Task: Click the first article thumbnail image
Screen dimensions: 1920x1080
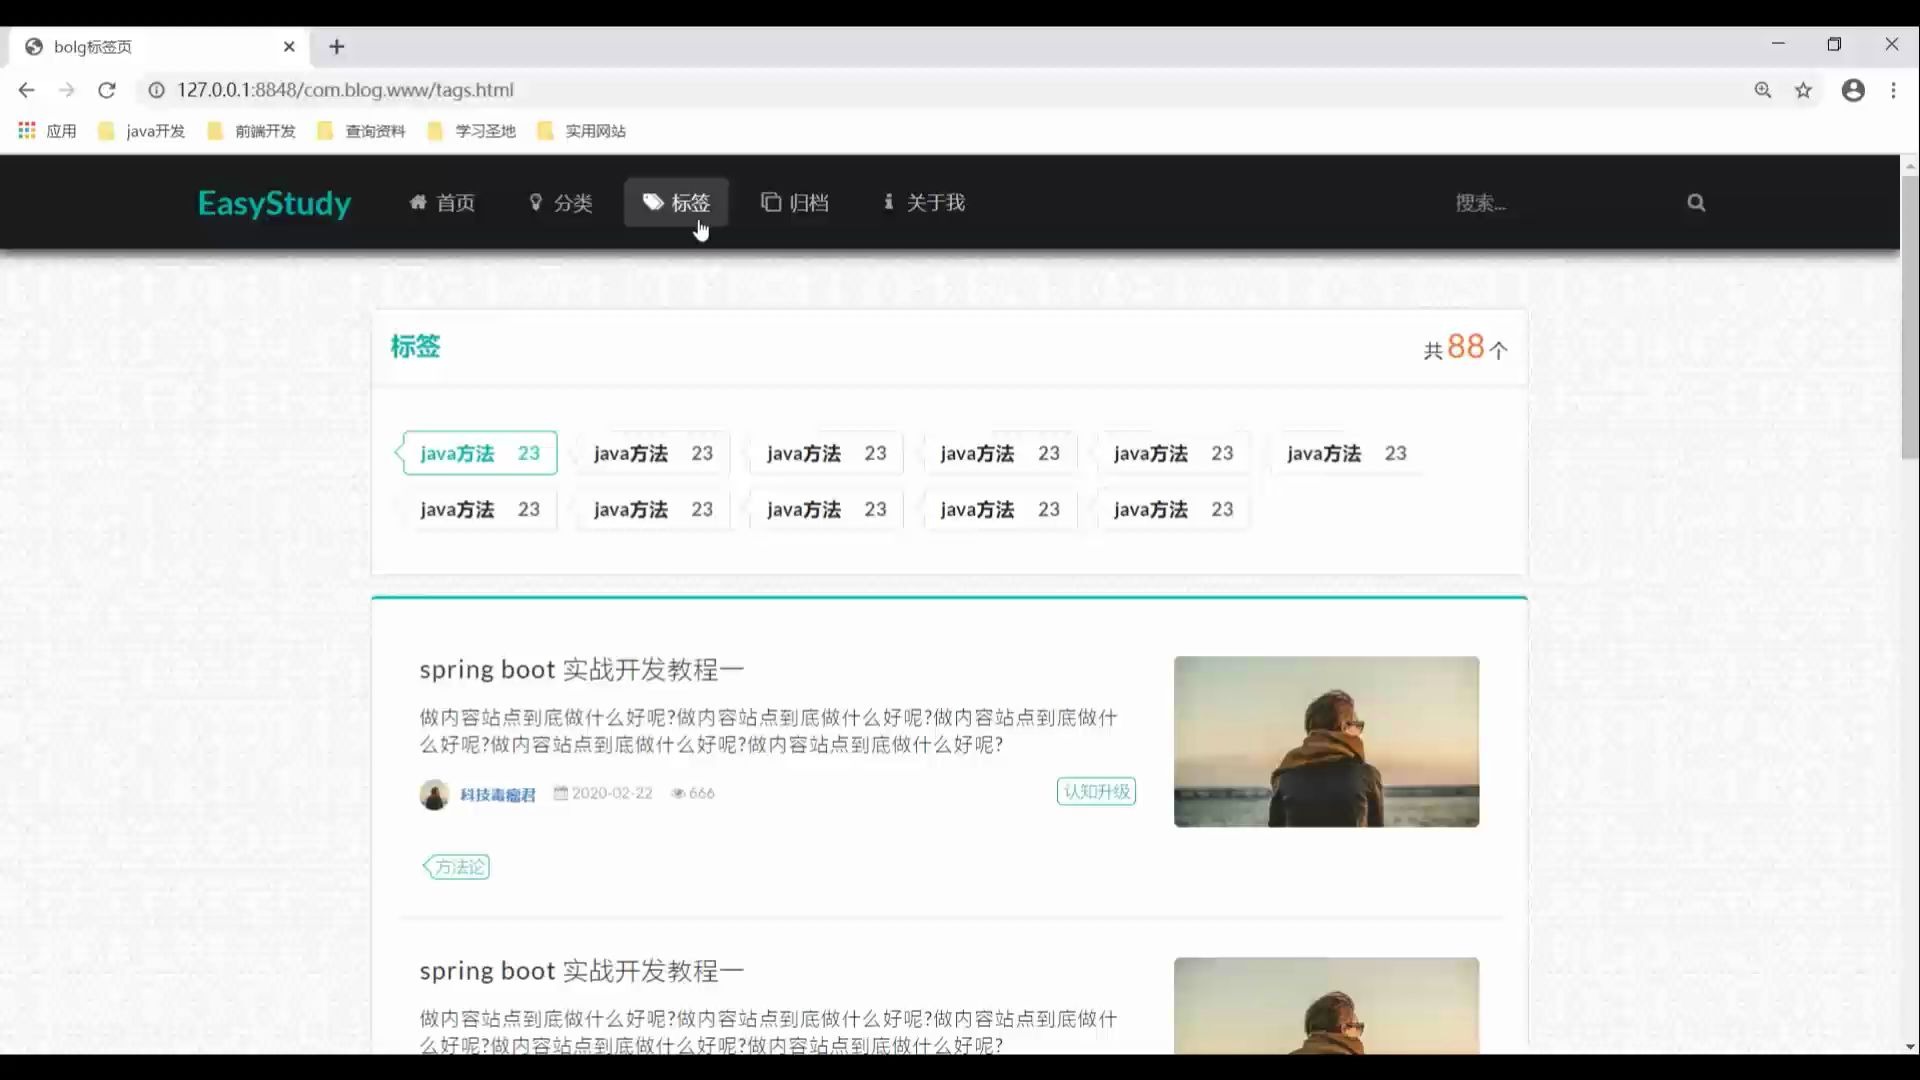Action: [1326, 741]
